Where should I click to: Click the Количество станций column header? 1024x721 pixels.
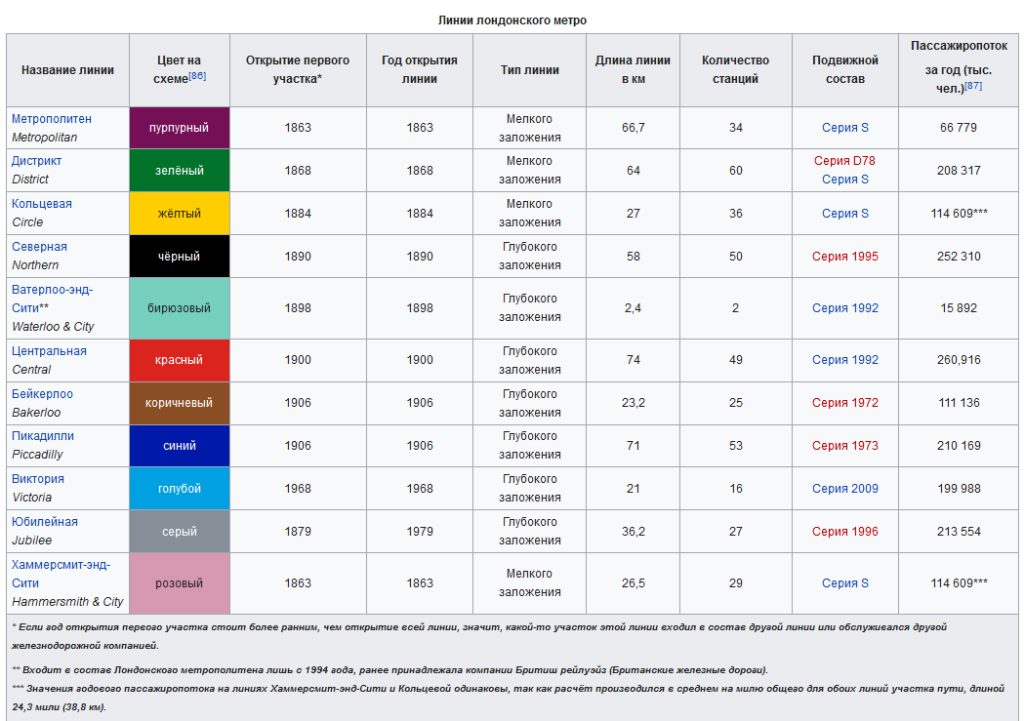pyautogui.click(x=735, y=70)
